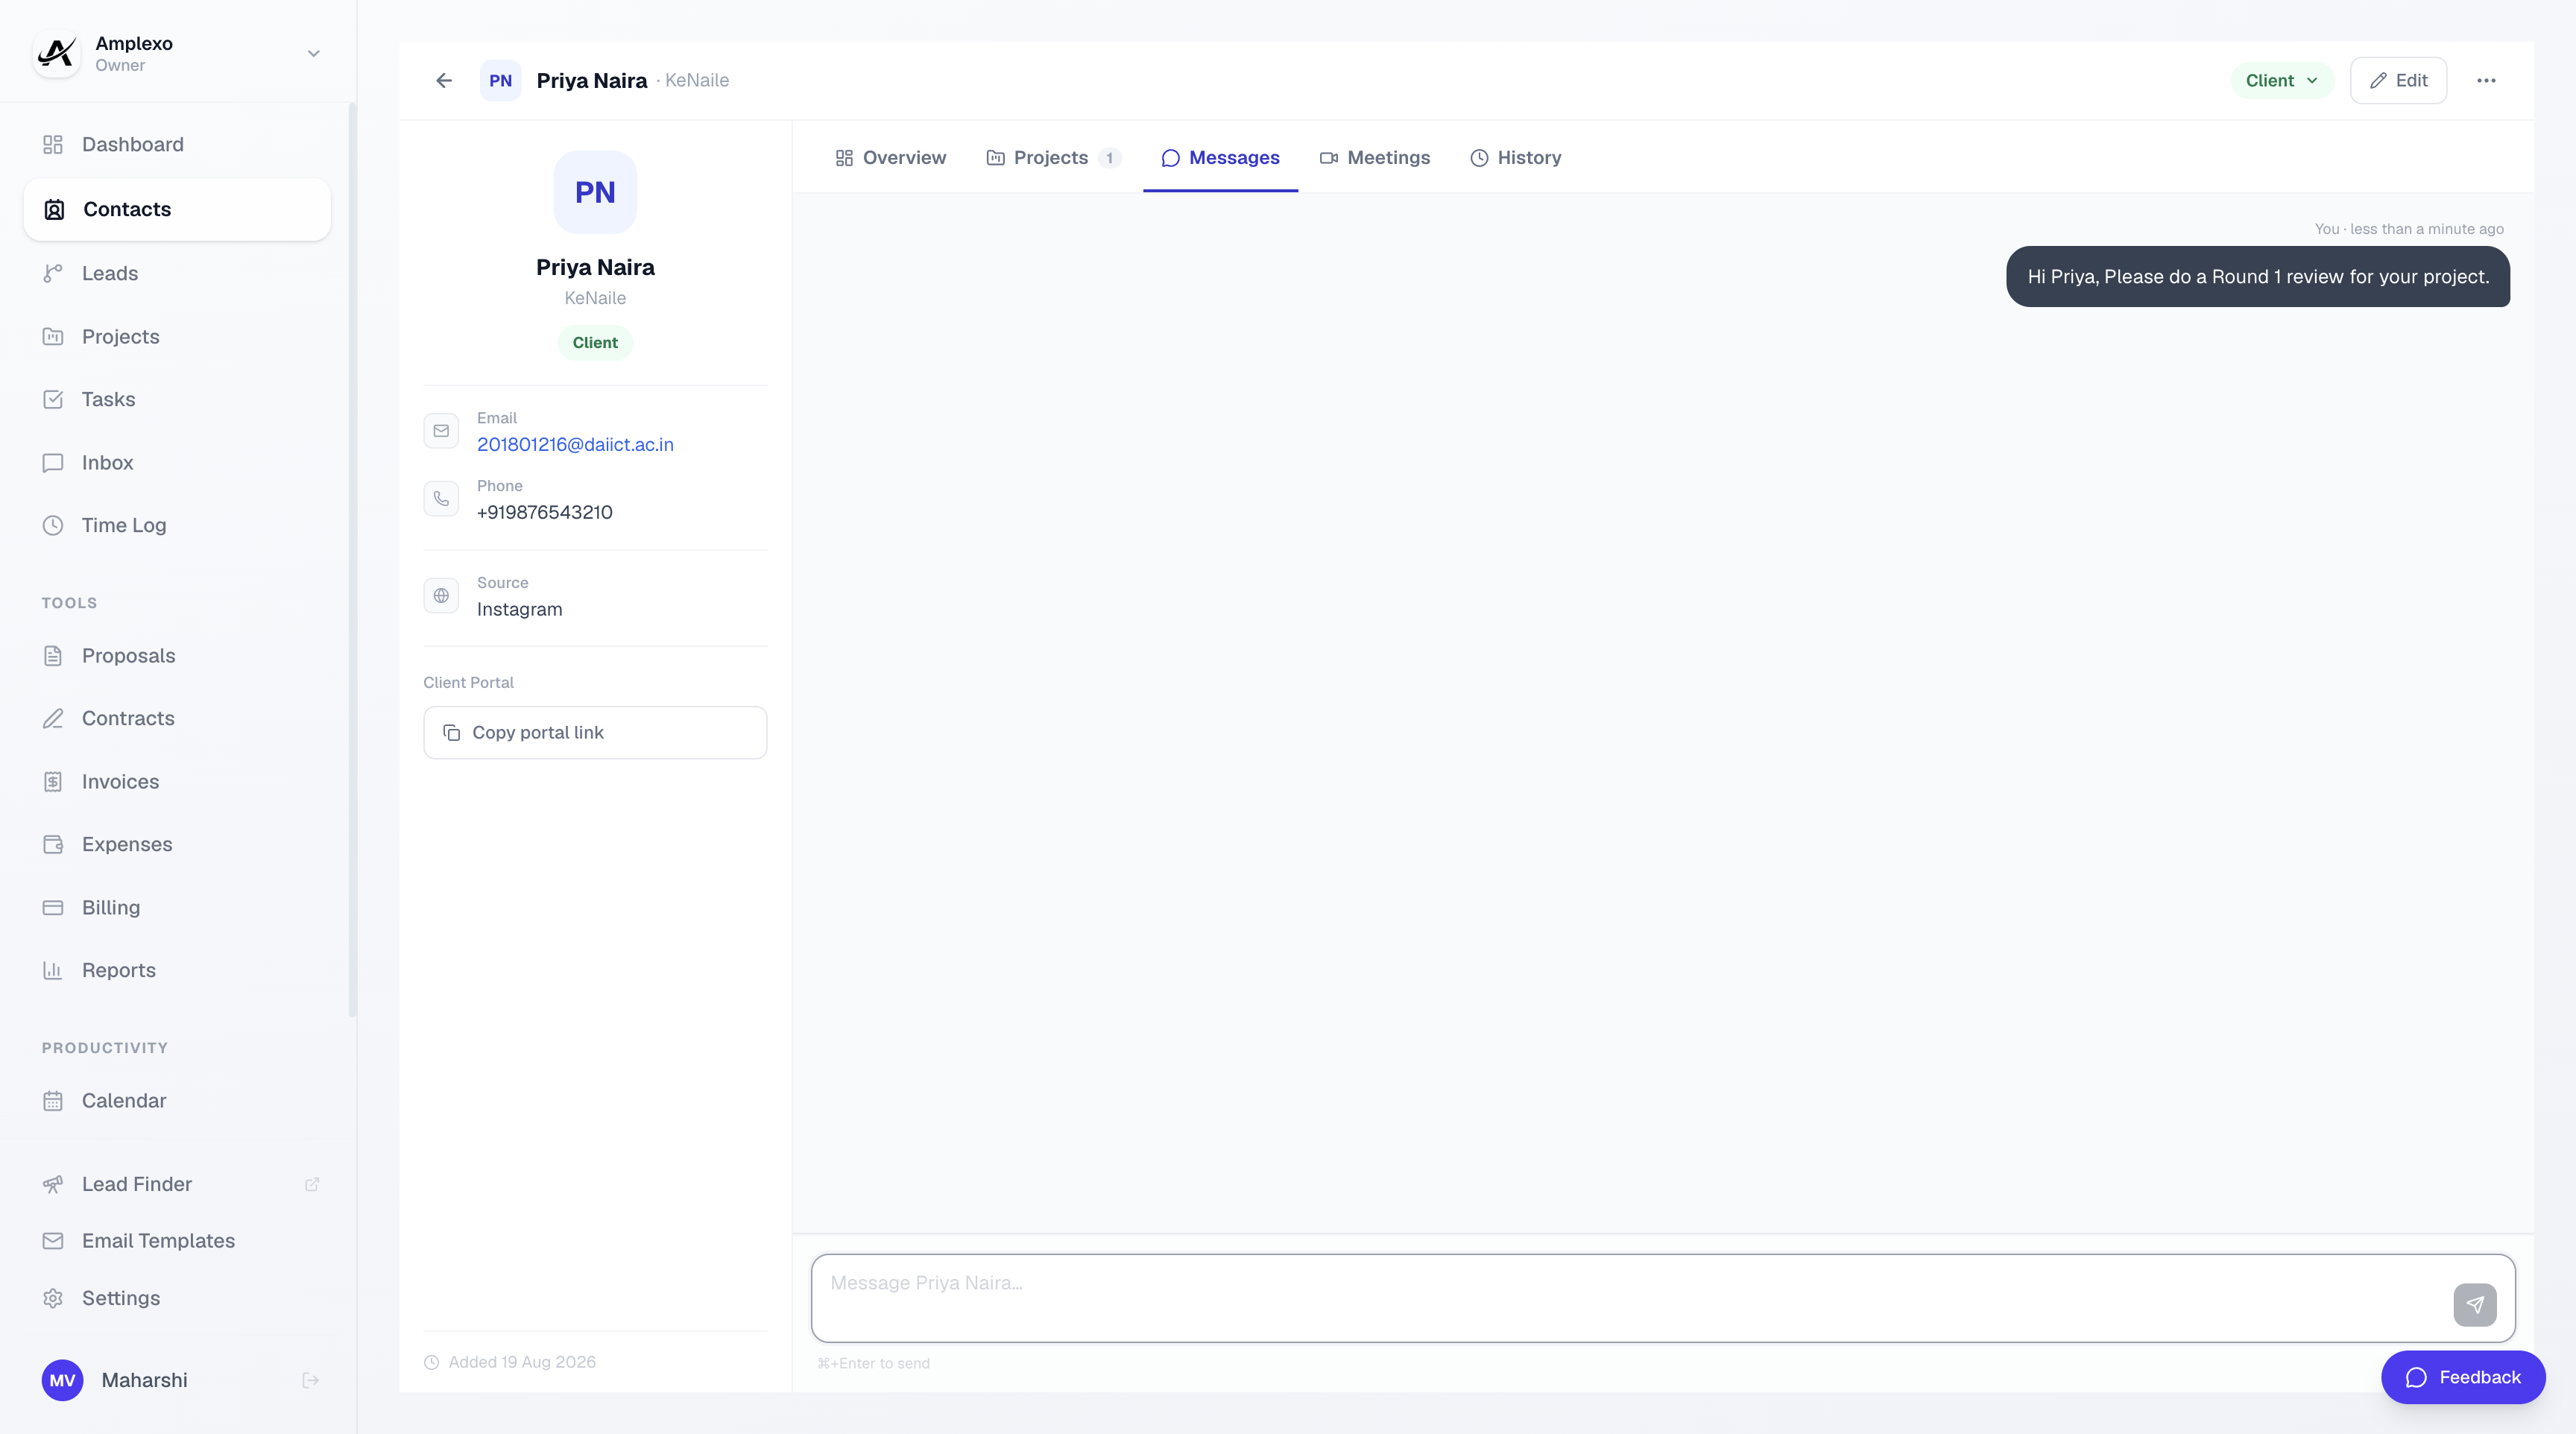Screen dimensions: 2576x1434
Task: Switch to the Overview tab
Action: pos(891,157)
